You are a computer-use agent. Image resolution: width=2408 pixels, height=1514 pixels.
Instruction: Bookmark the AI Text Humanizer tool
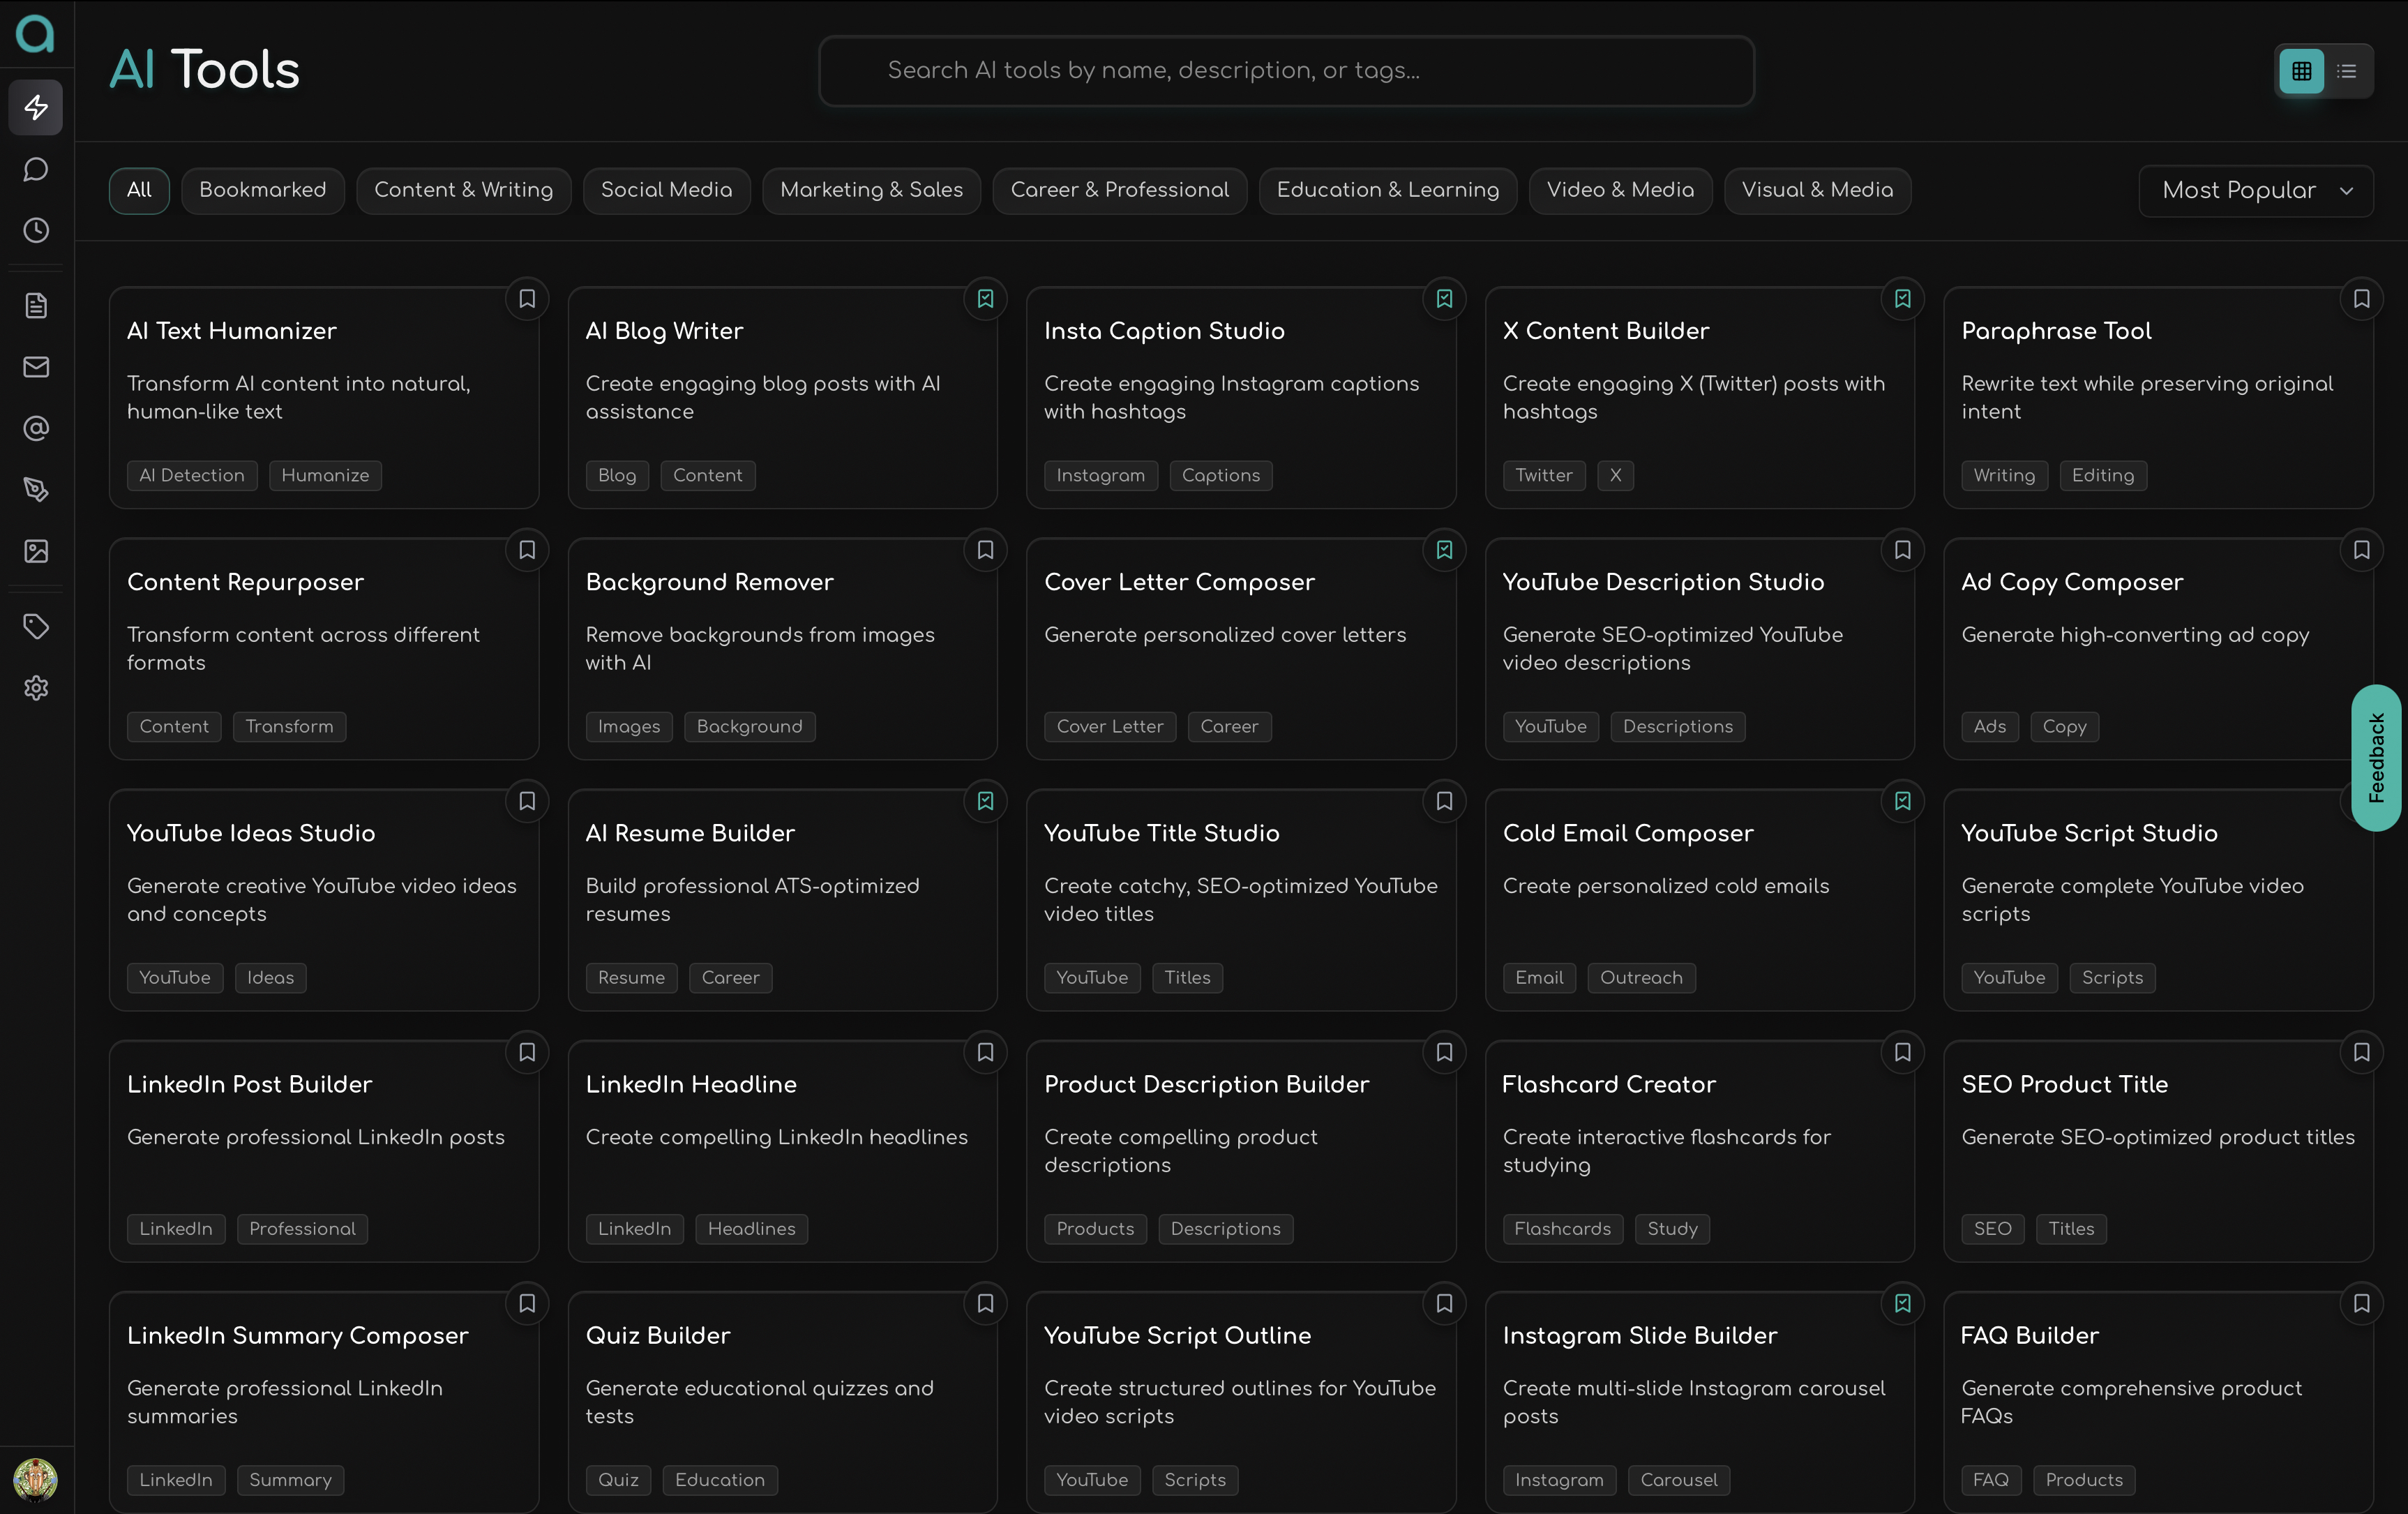[x=527, y=299]
